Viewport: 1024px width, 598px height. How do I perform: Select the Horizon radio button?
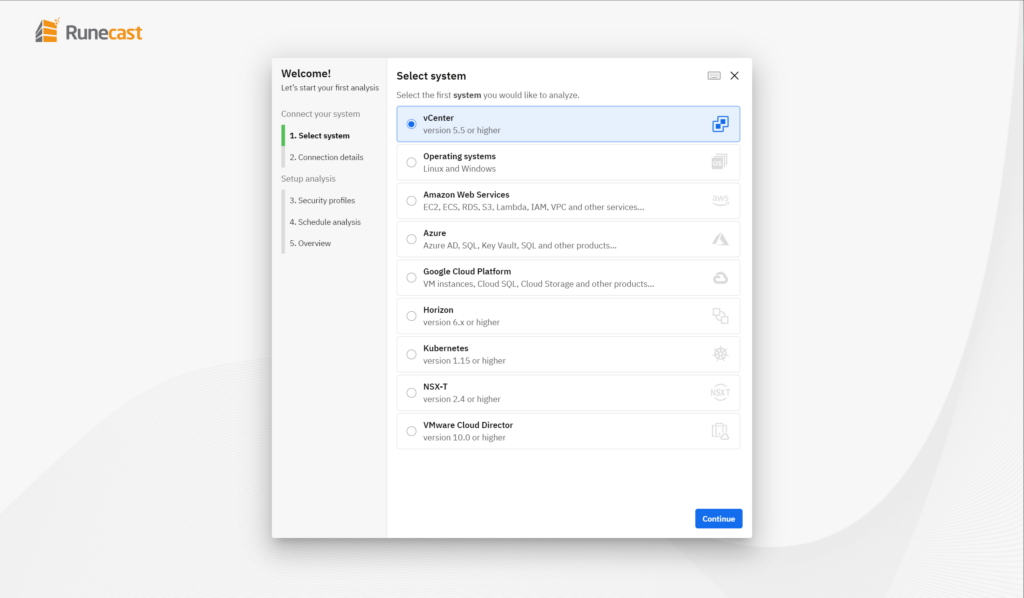411,316
